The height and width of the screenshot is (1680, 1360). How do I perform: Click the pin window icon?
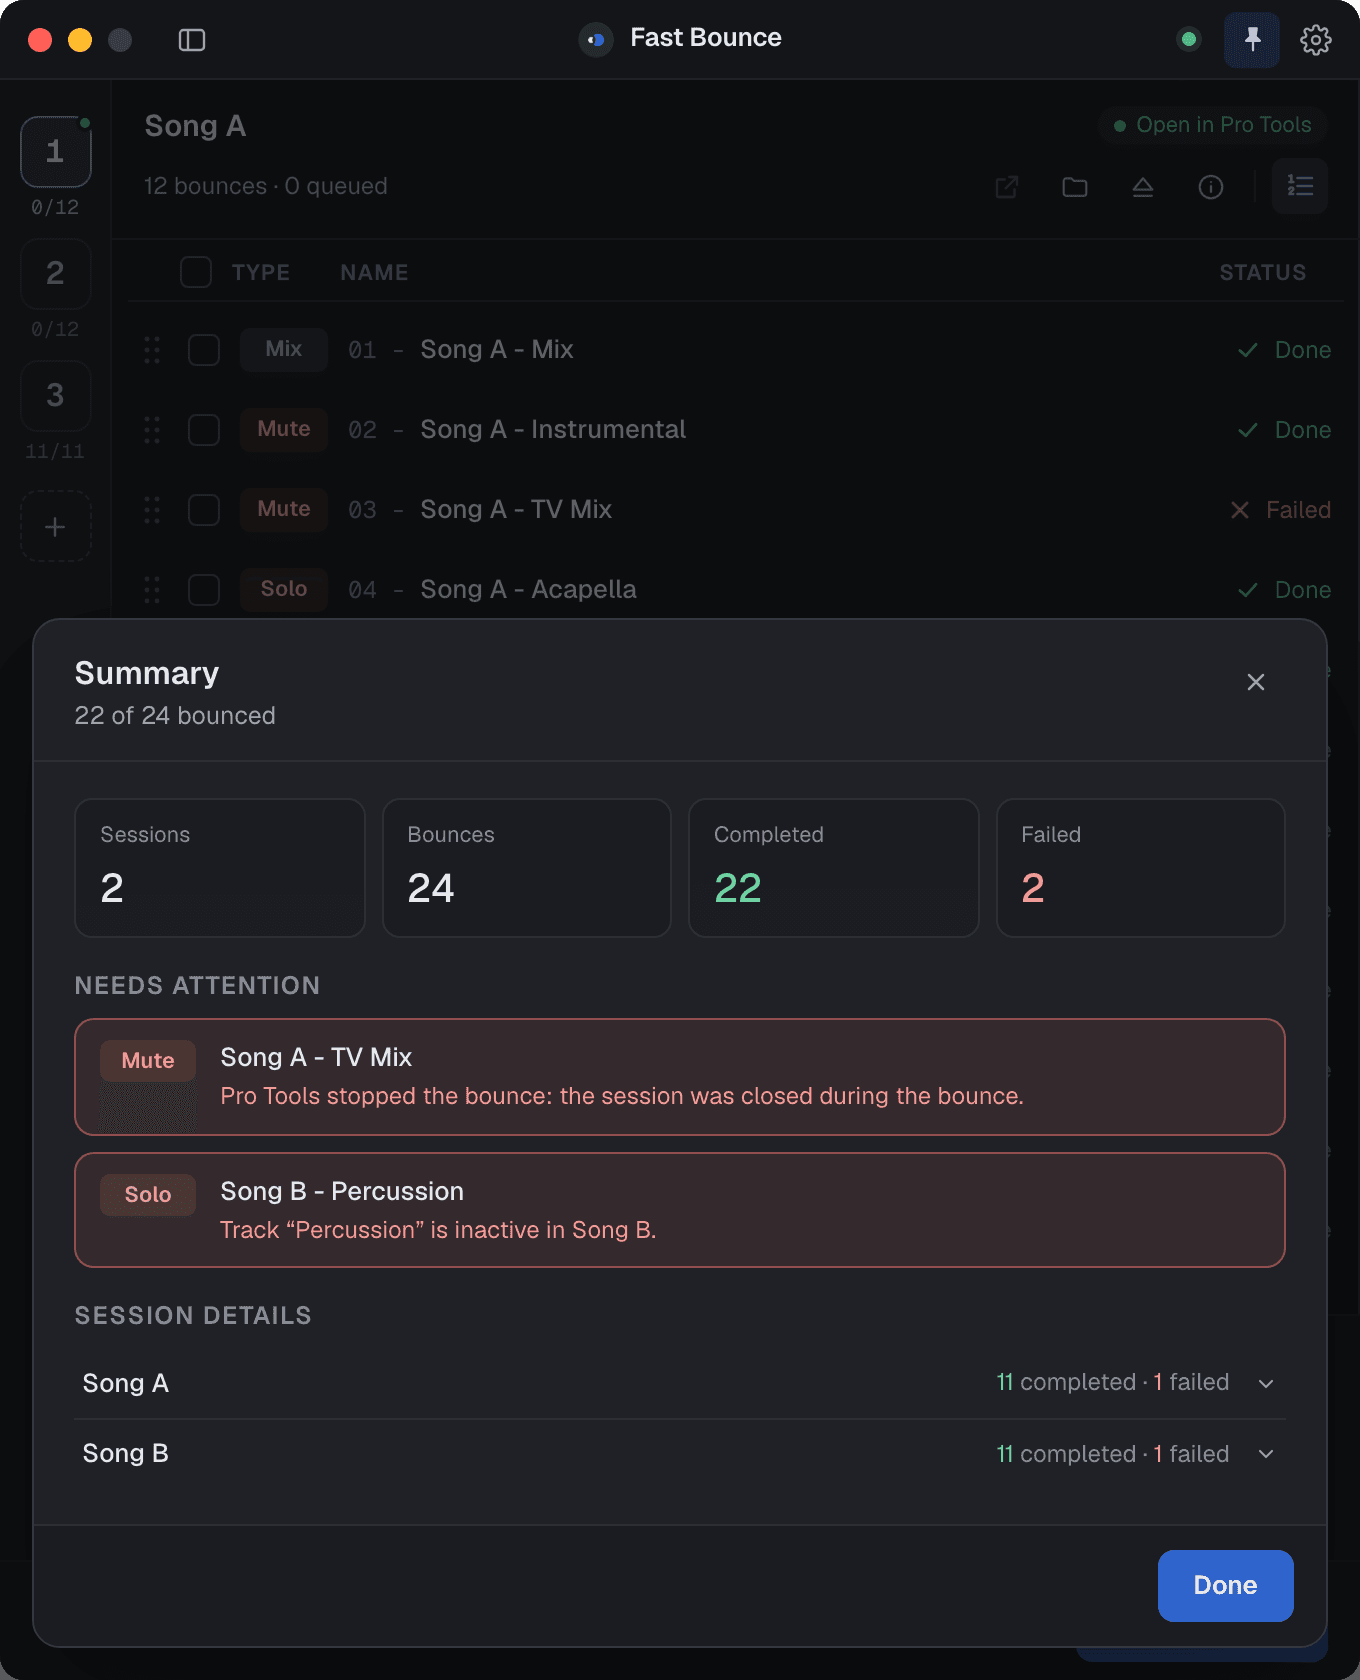[1252, 40]
